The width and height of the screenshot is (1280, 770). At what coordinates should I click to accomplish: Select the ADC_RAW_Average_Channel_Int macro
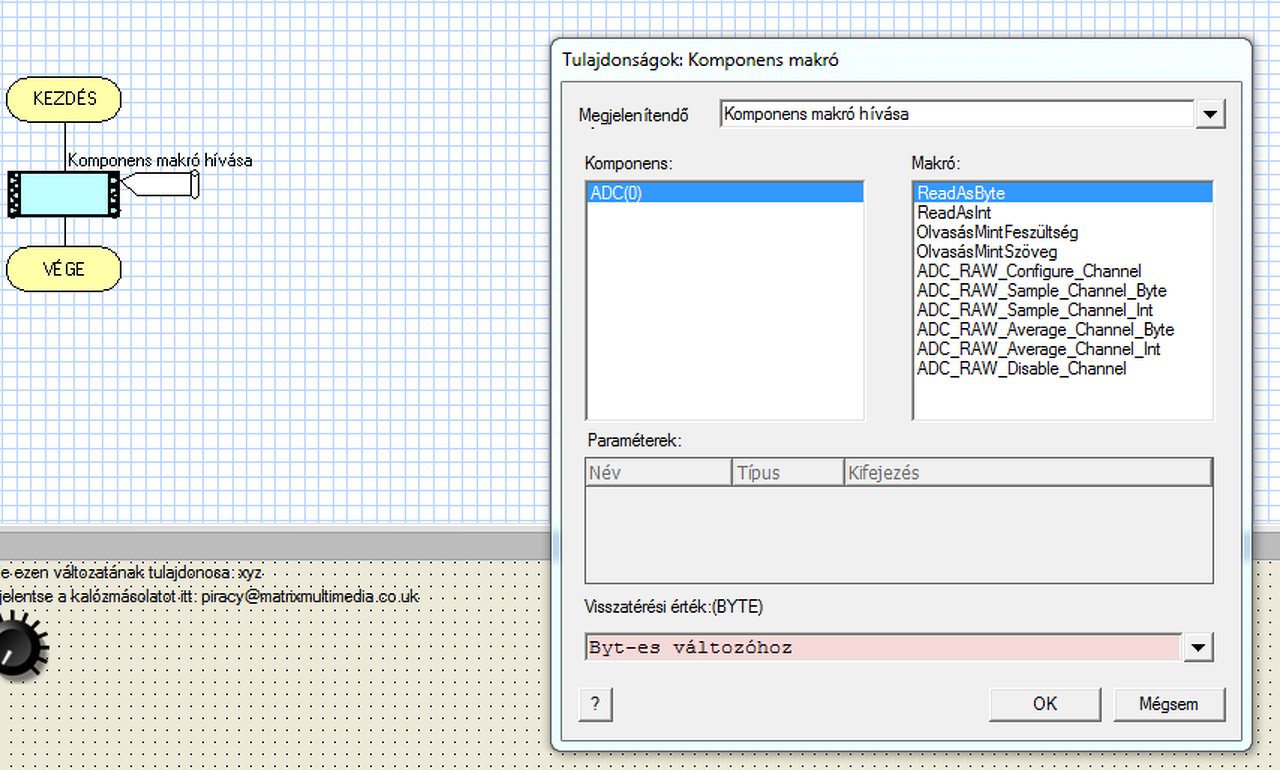(1062, 349)
